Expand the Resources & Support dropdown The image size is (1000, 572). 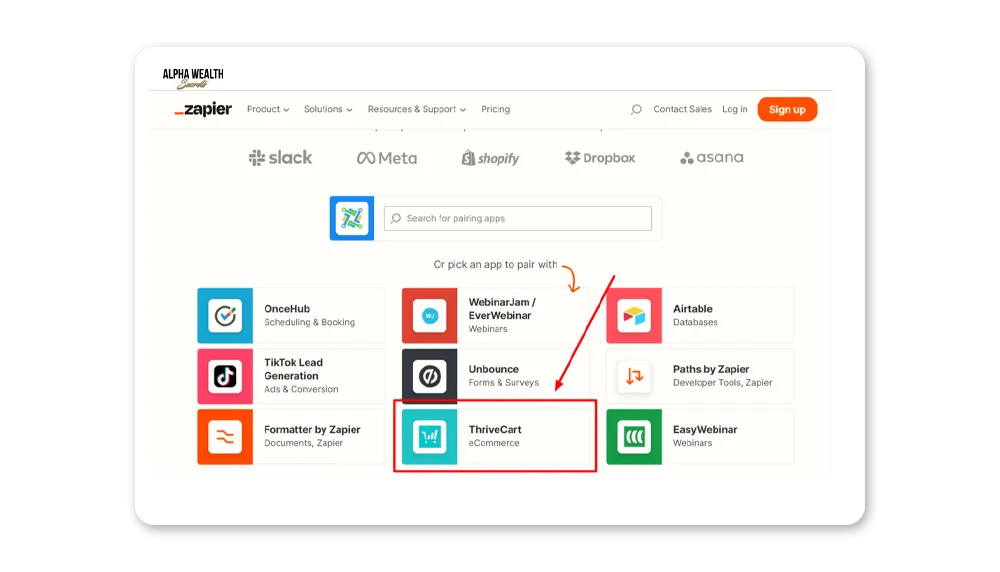[416, 109]
